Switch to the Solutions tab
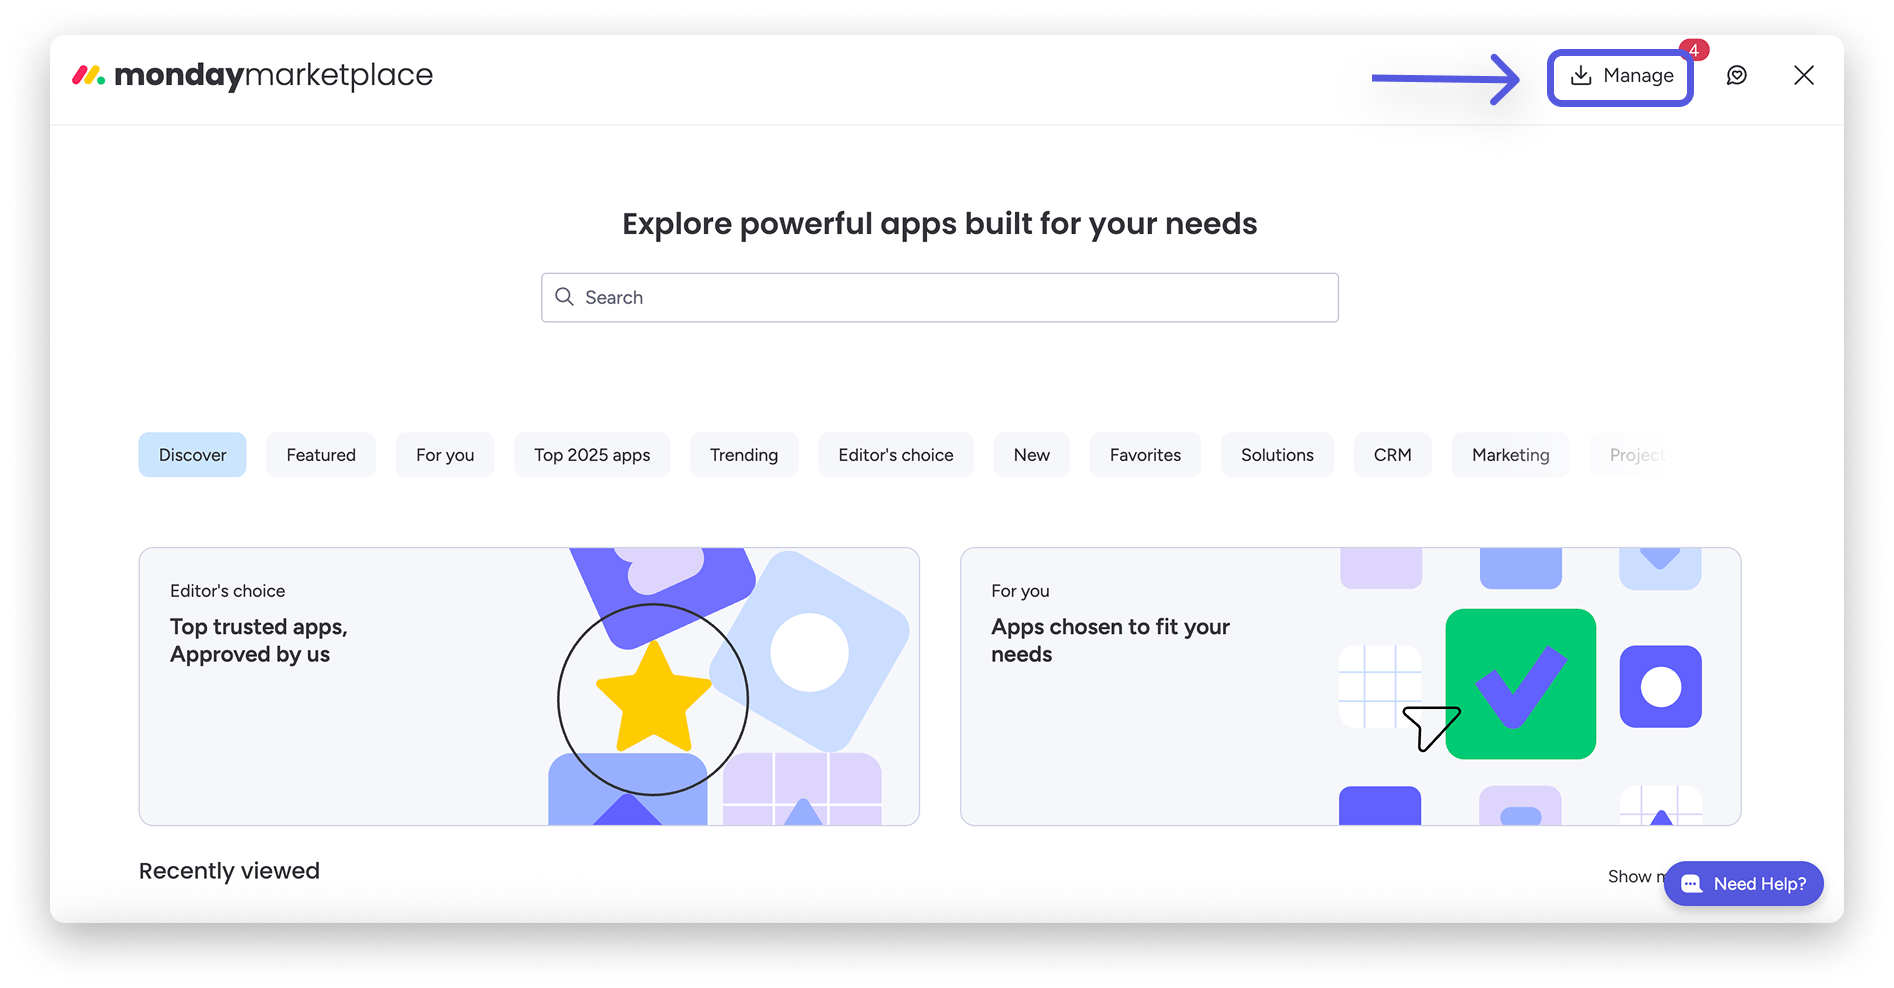The height and width of the screenshot is (988, 1894). 1277,455
